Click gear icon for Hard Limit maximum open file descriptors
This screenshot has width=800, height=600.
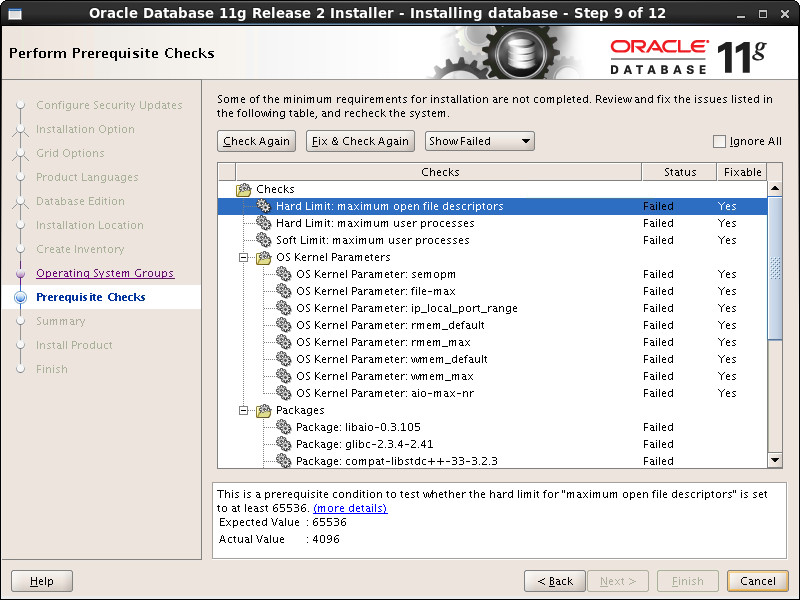tap(263, 206)
